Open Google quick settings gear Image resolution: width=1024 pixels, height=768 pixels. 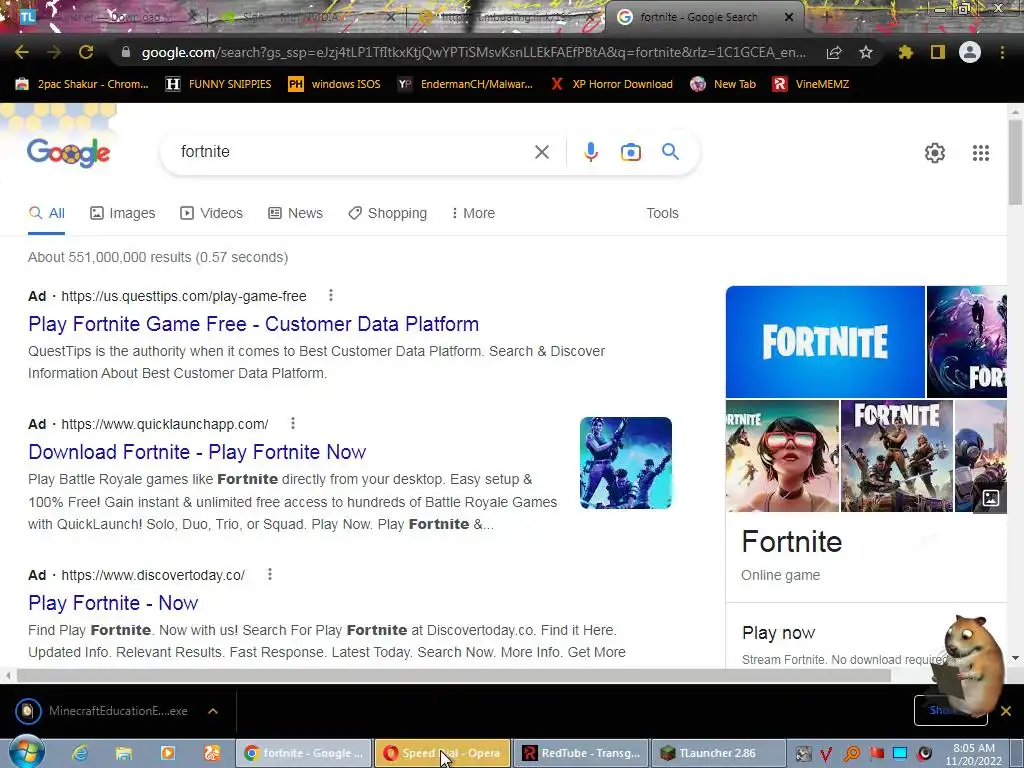(935, 153)
